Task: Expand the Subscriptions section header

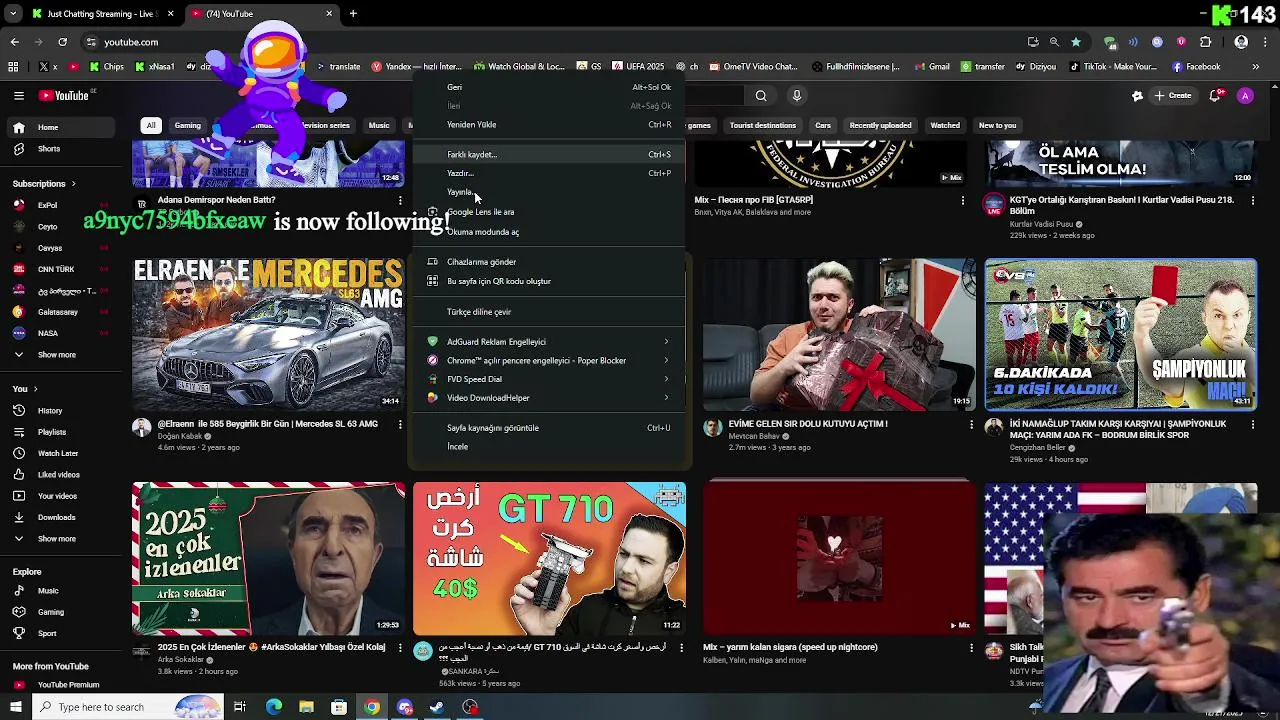Action: click(44, 184)
